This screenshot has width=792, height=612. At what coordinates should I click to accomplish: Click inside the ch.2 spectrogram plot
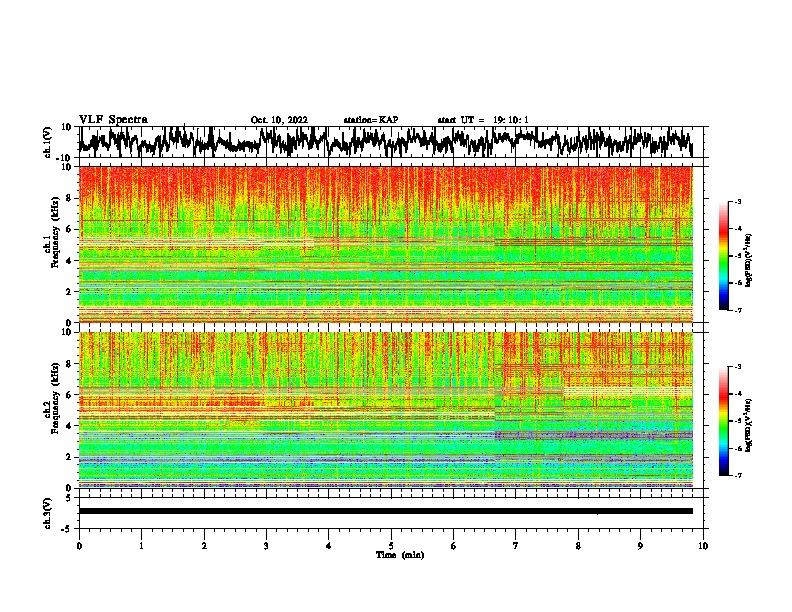pos(386,410)
